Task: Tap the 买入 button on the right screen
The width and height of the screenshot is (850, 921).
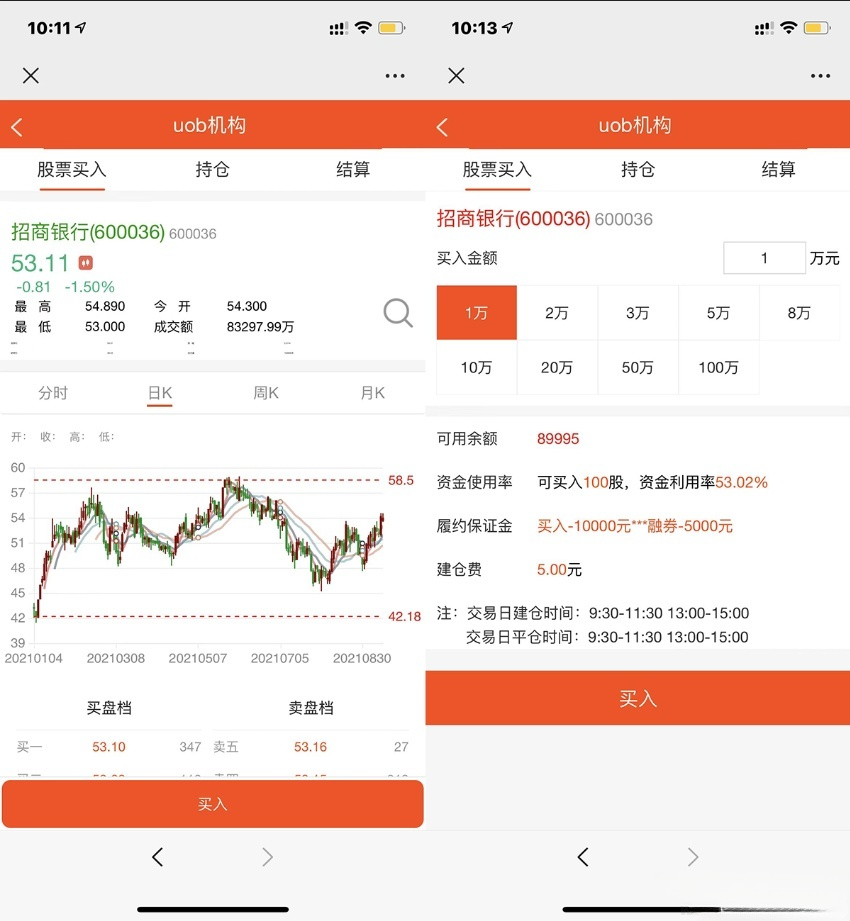Action: (x=637, y=698)
